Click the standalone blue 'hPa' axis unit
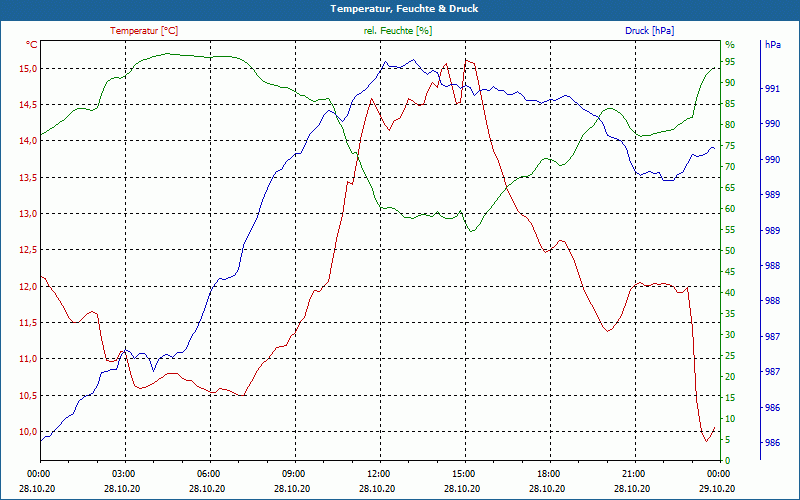This screenshot has height=500, width=800. 772,45
